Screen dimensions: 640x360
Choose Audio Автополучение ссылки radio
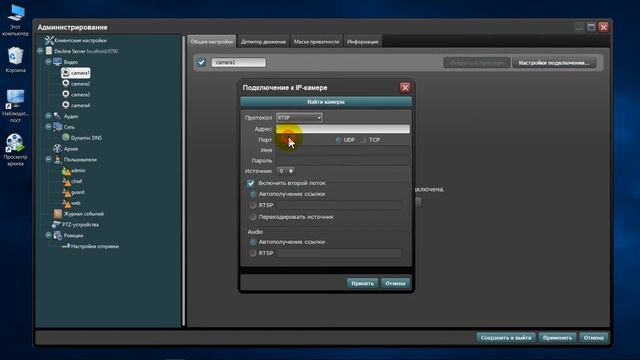tap(253, 242)
